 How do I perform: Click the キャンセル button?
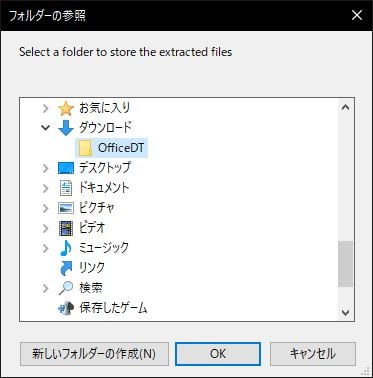pyautogui.click(x=313, y=354)
